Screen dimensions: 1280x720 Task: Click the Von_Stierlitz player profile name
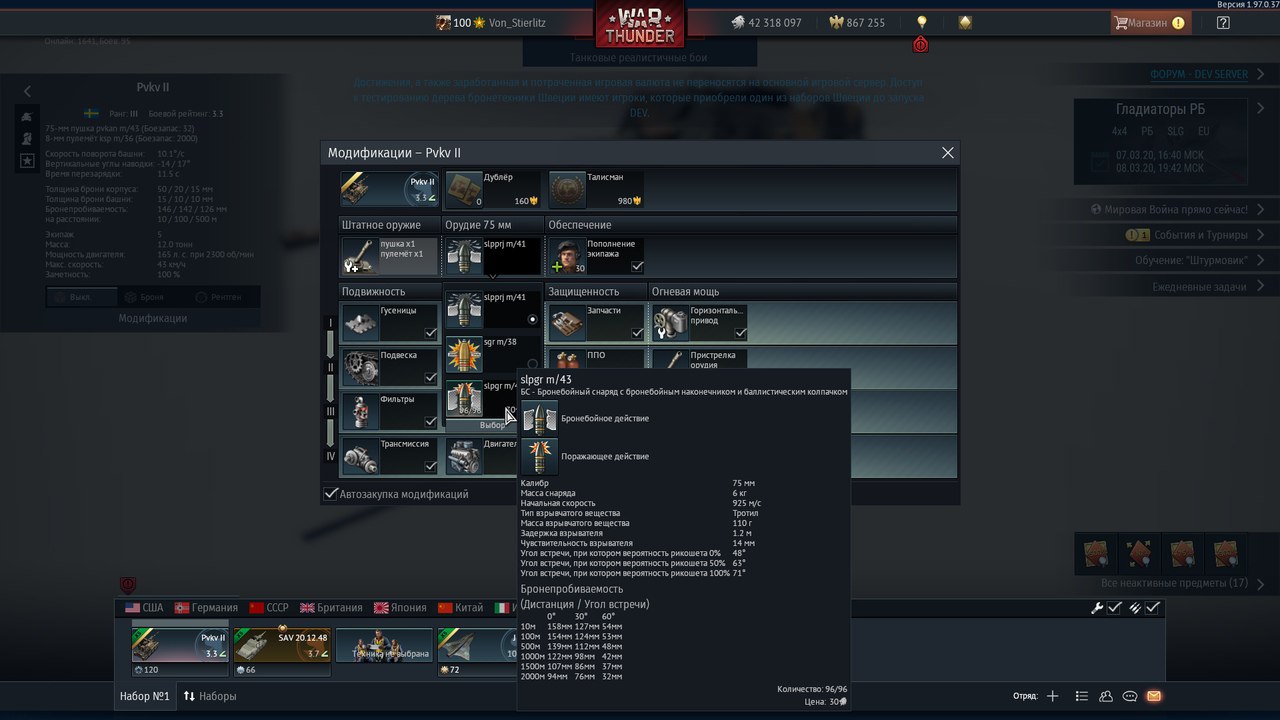point(517,22)
